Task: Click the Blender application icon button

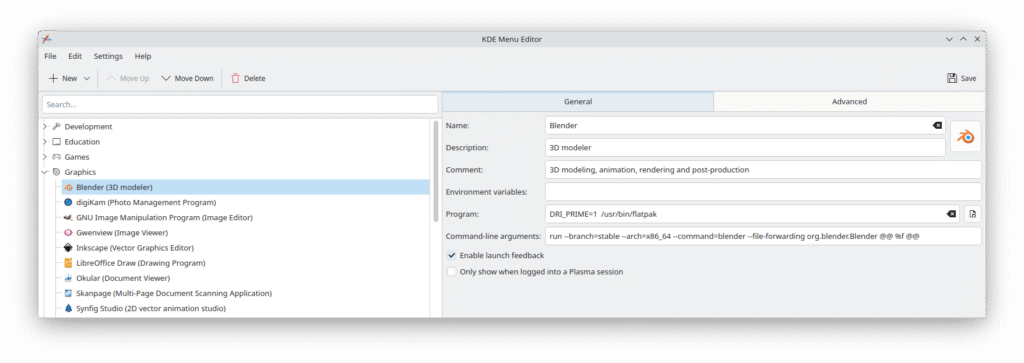Action: (x=965, y=136)
